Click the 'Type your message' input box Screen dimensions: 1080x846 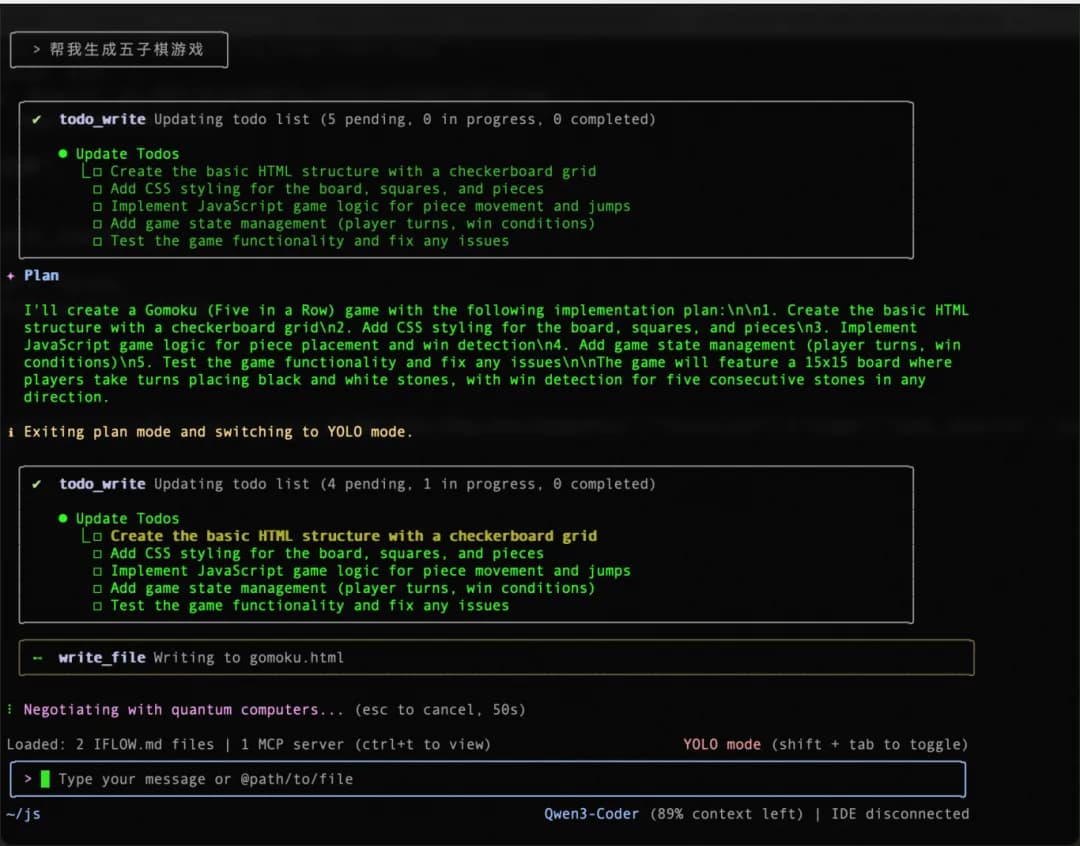coord(500,779)
